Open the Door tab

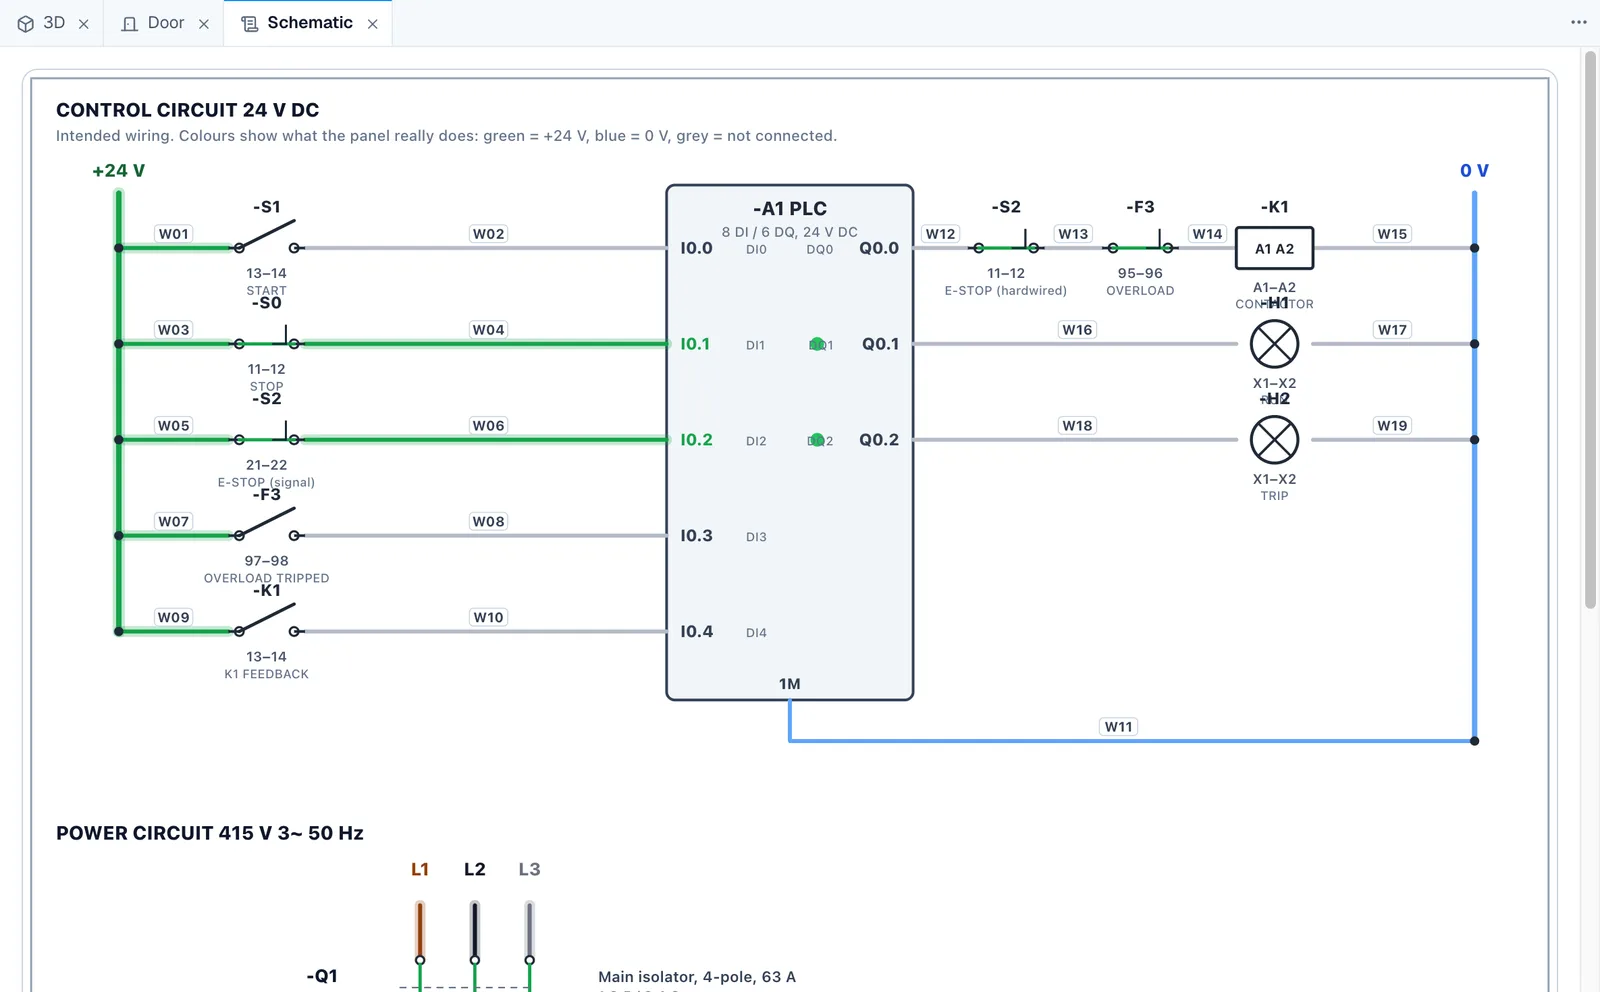tap(166, 23)
